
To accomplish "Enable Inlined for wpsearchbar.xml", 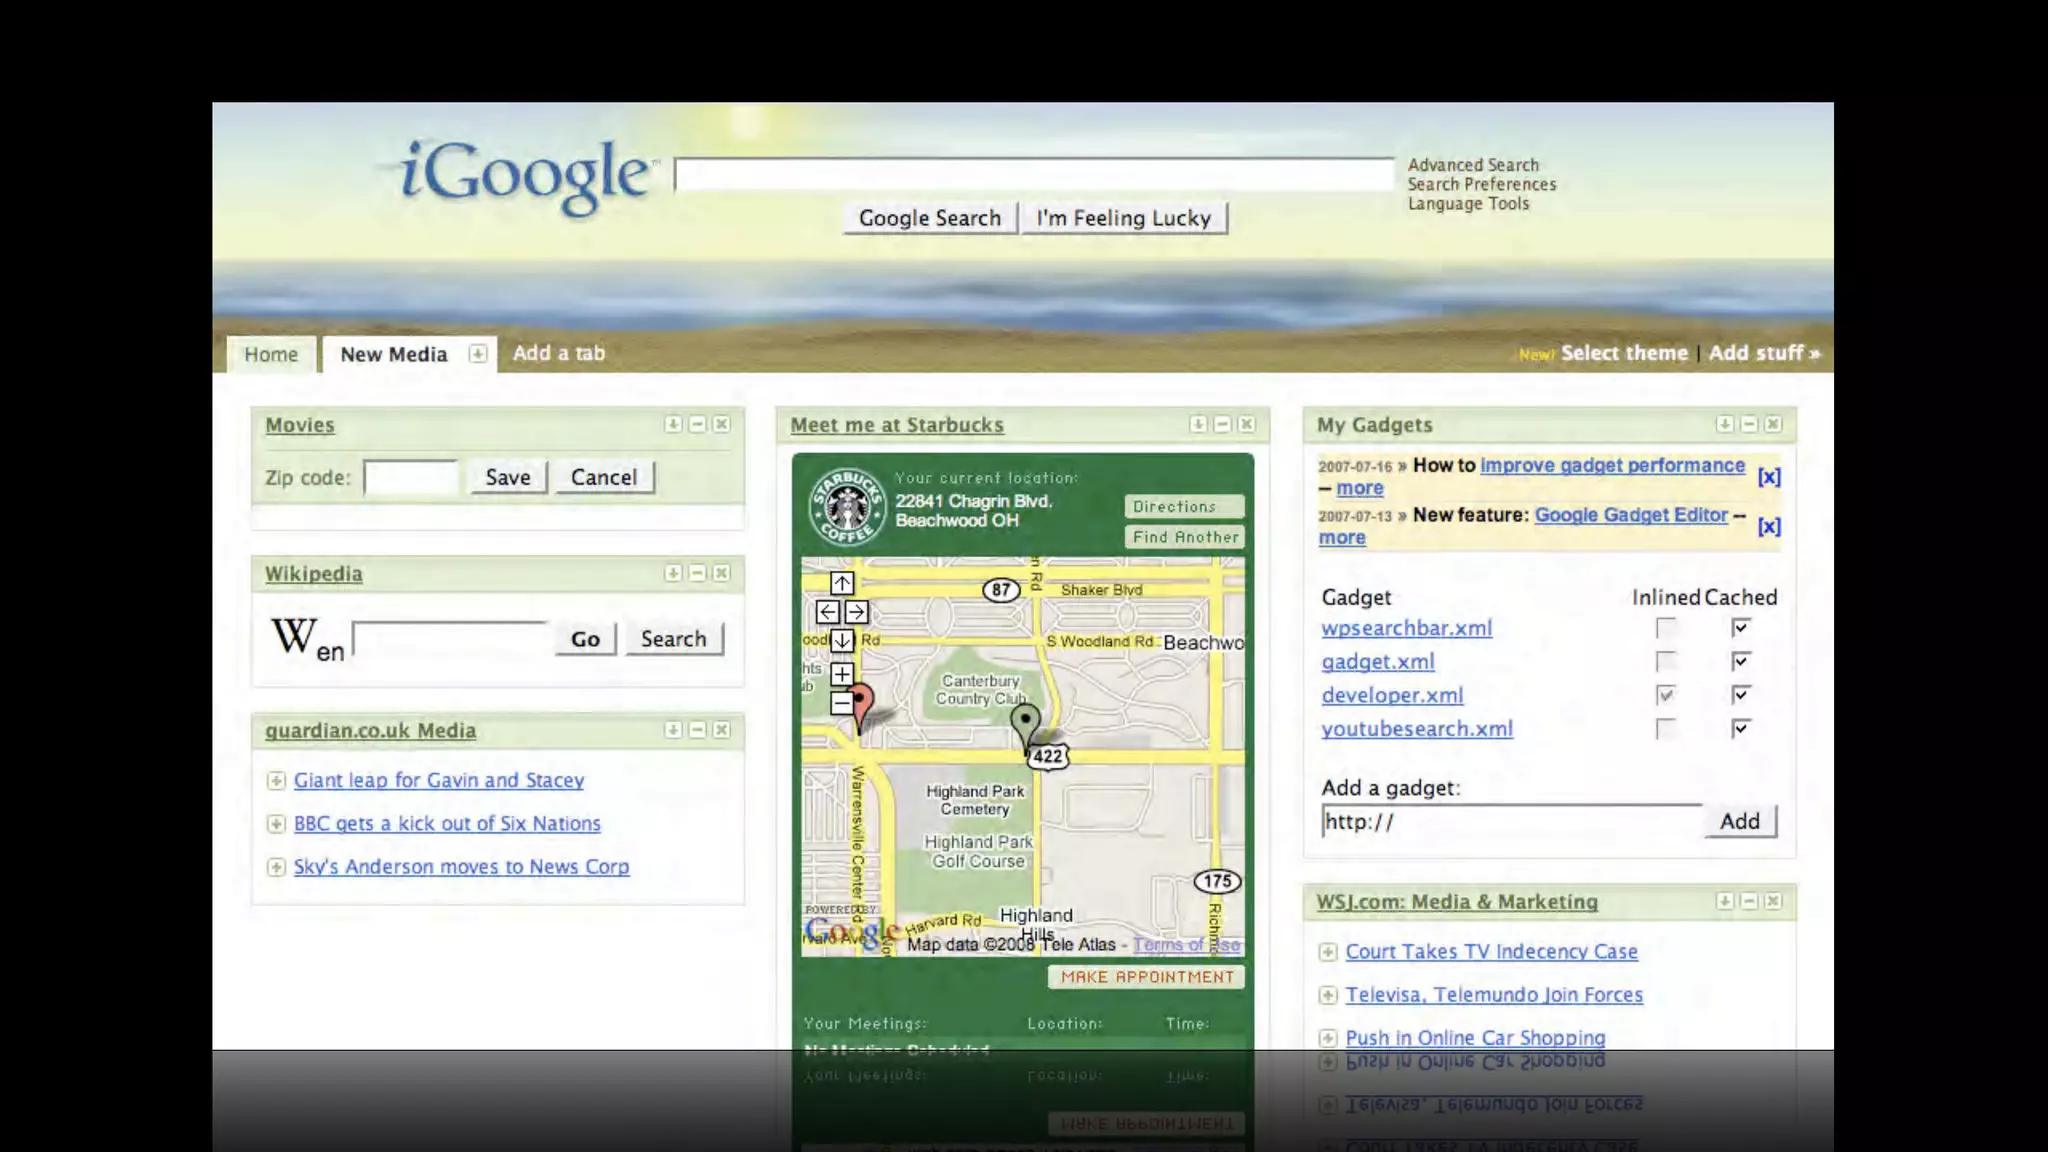I will (1665, 628).
